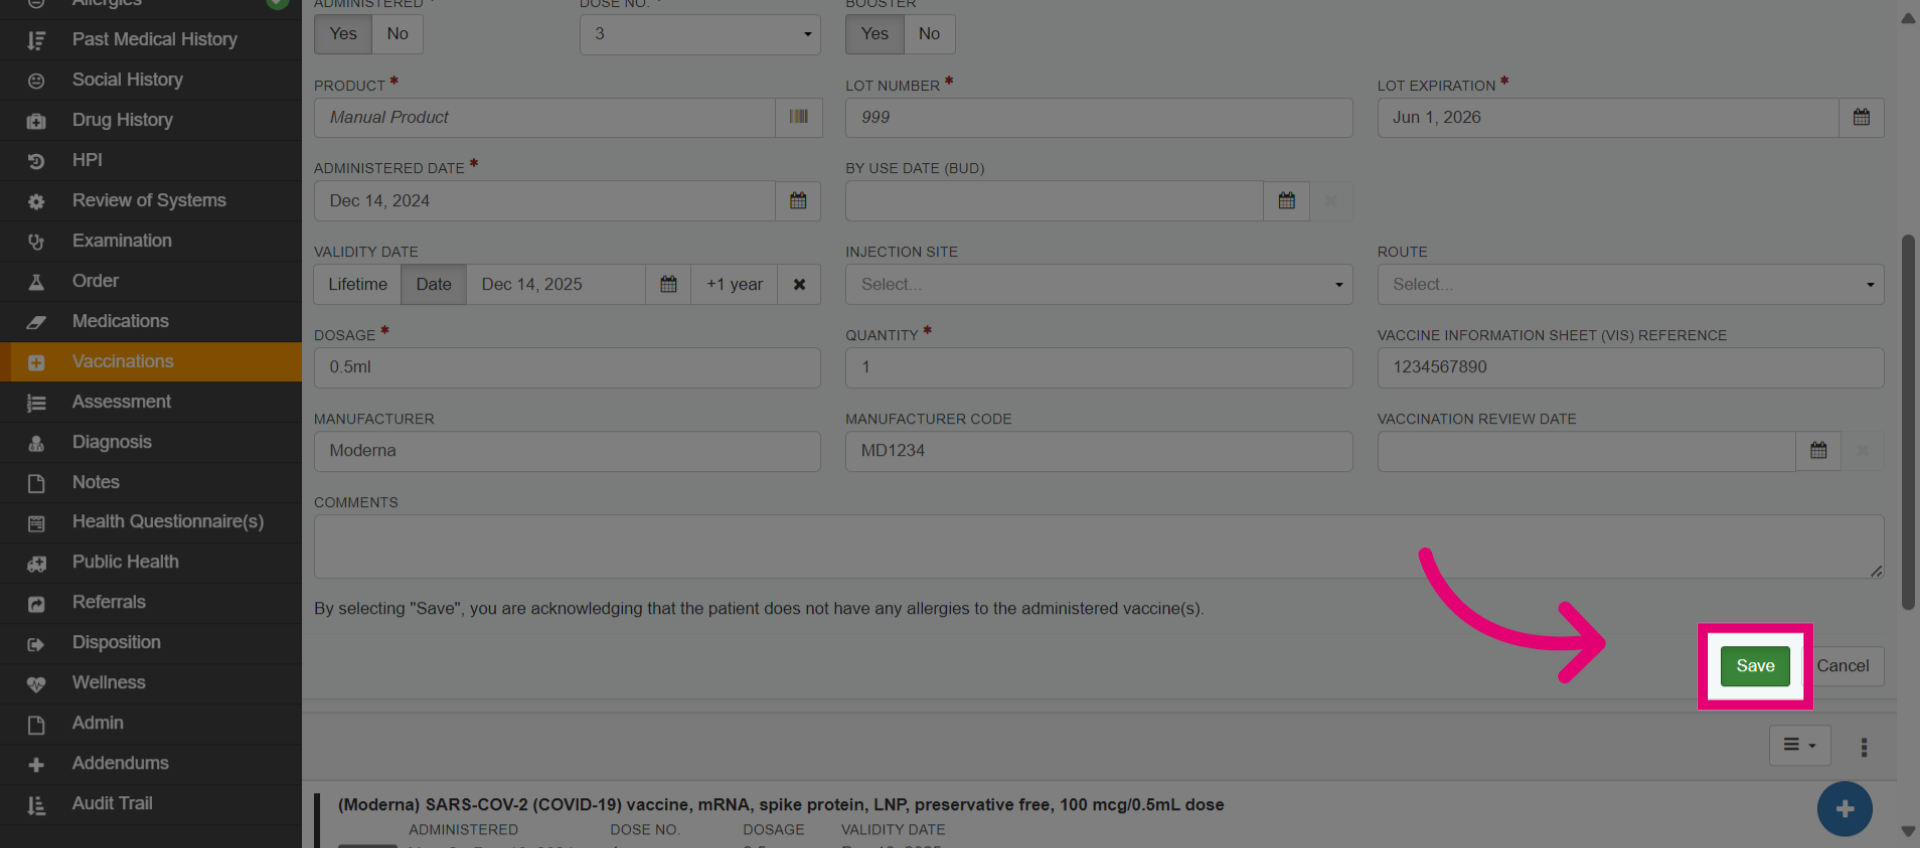1920x848 pixels.
Task: Open By Use Date calendar picker
Action: pos(1286,201)
